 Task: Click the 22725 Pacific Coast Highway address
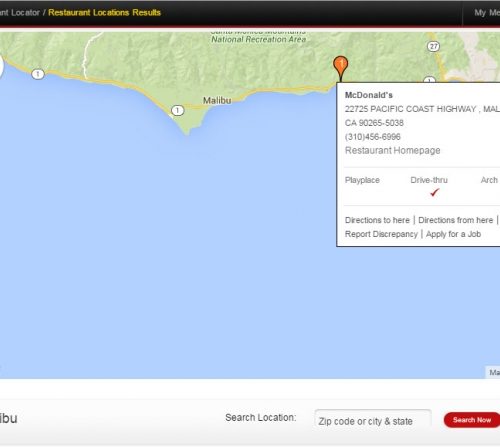pos(422,109)
